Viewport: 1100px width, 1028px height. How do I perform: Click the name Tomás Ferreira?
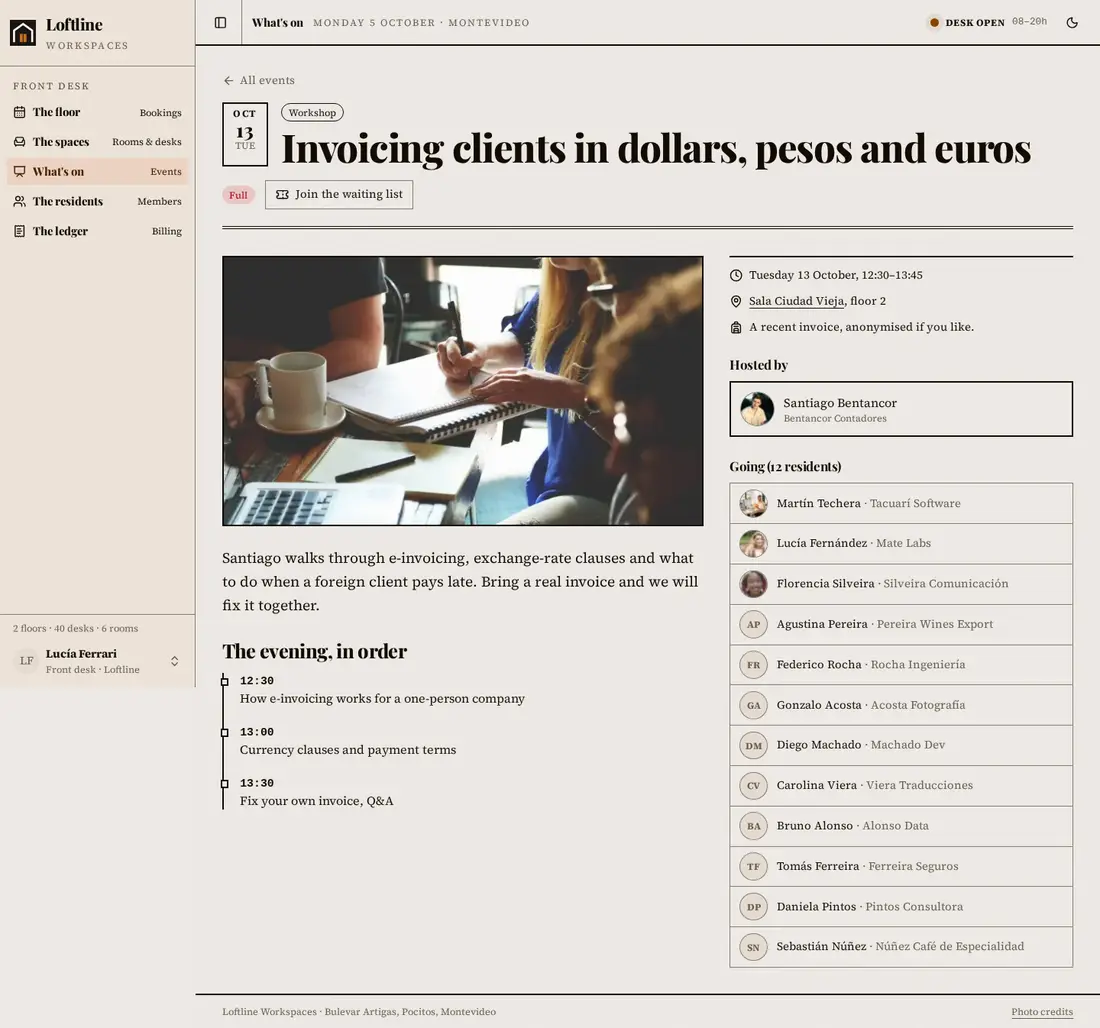[x=817, y=867]
